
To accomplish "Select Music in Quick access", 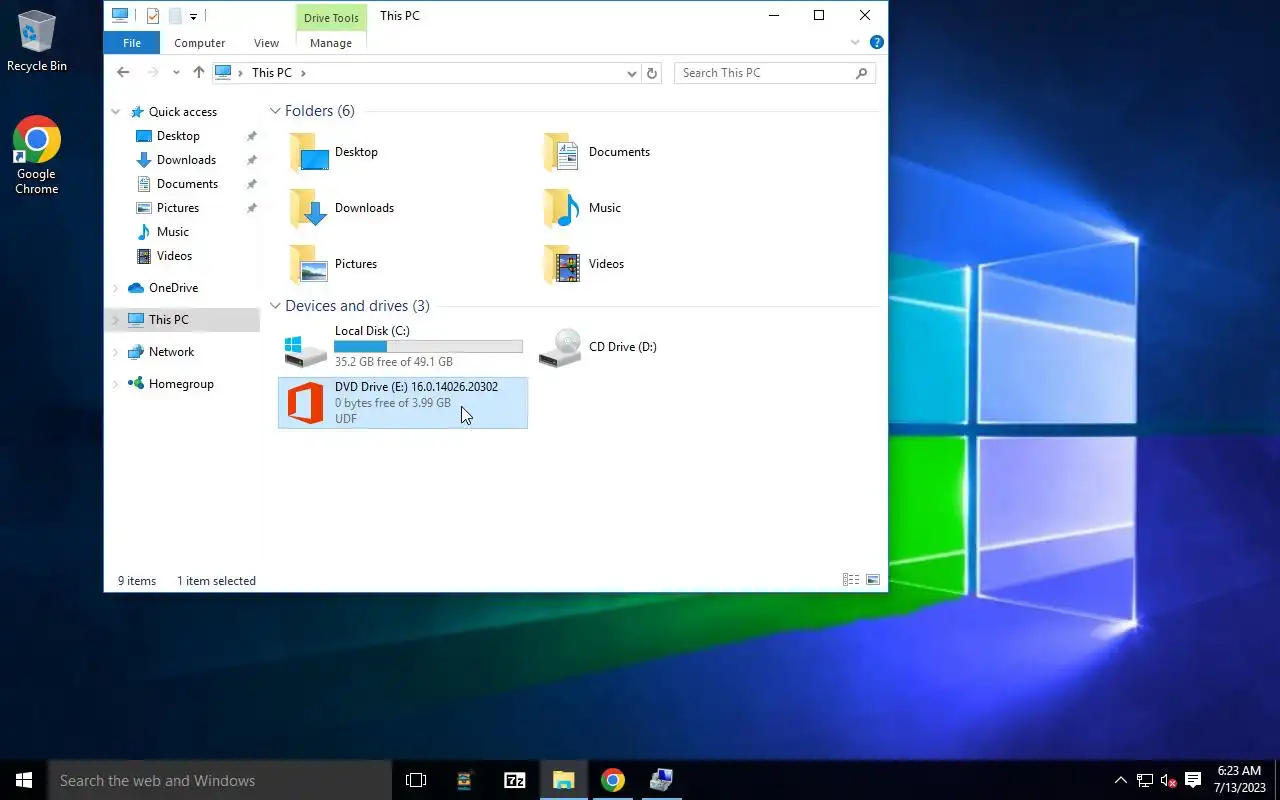I will tap(172, 232).
